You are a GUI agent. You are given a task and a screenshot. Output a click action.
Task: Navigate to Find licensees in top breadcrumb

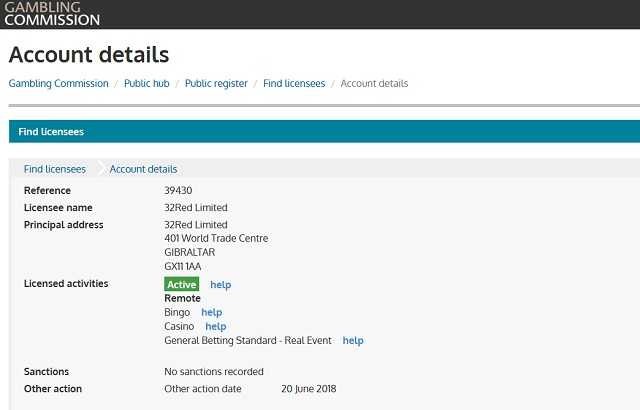pos(294,83)
